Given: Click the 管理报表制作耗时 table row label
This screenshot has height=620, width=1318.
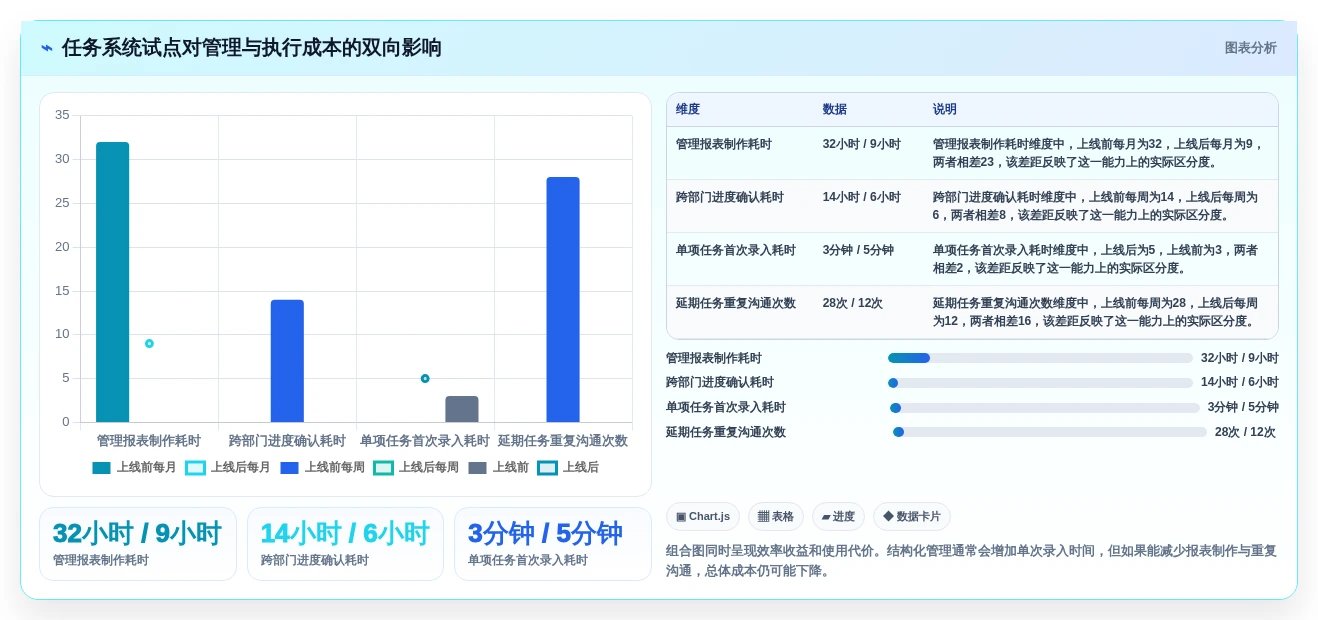Looking at the screenshot, I should 724,144.
